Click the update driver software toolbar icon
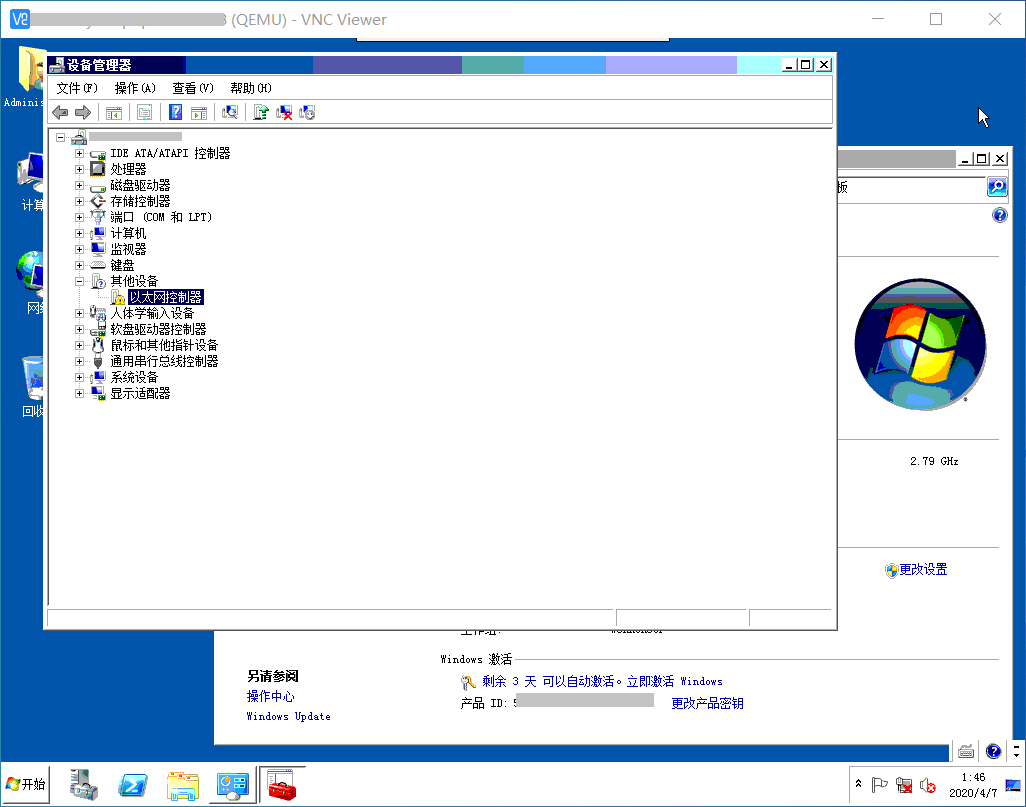Screen dimensions: 1026x807 (x=261, y=113)
